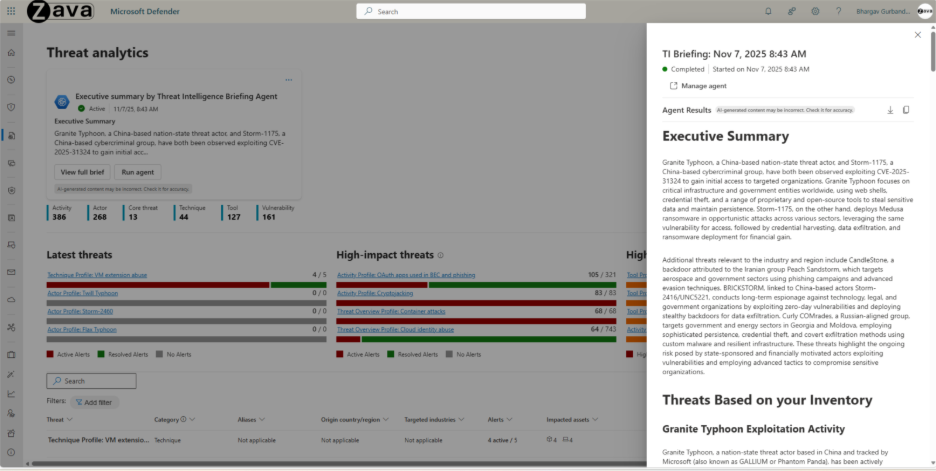Expand the Alerts column header dropdown
Viewport: 936px width, 471px height.
tap(509, 420)
